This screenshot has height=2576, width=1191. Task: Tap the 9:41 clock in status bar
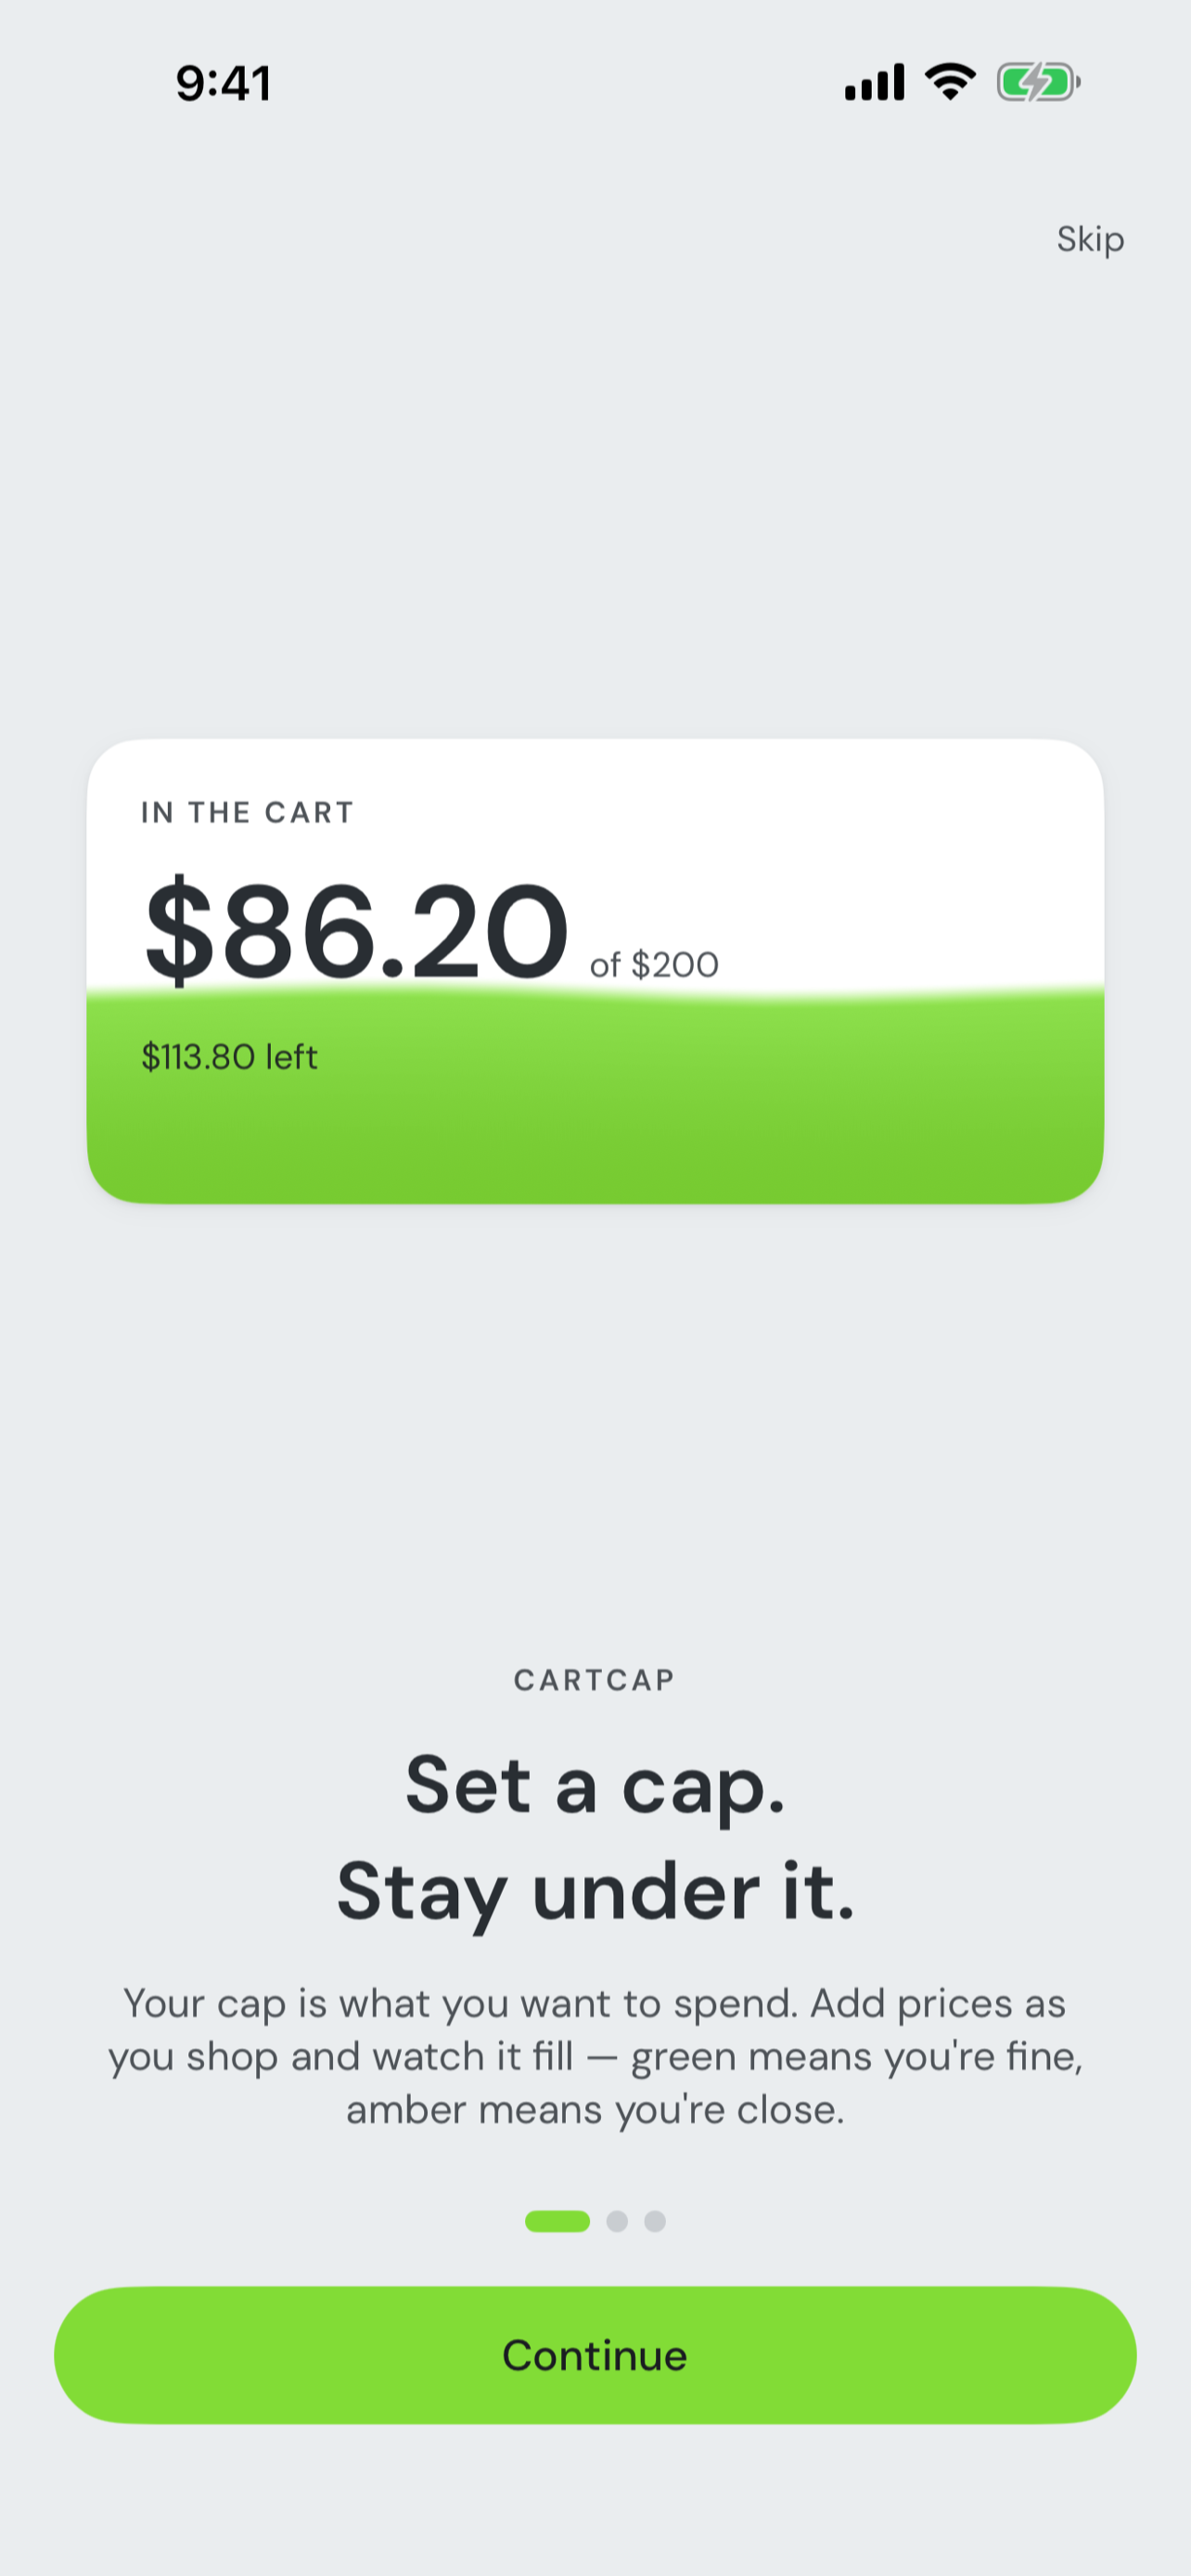pos(224,83)
